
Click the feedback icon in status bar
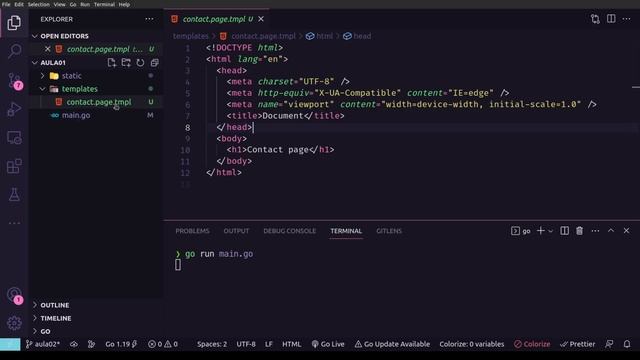609,344
